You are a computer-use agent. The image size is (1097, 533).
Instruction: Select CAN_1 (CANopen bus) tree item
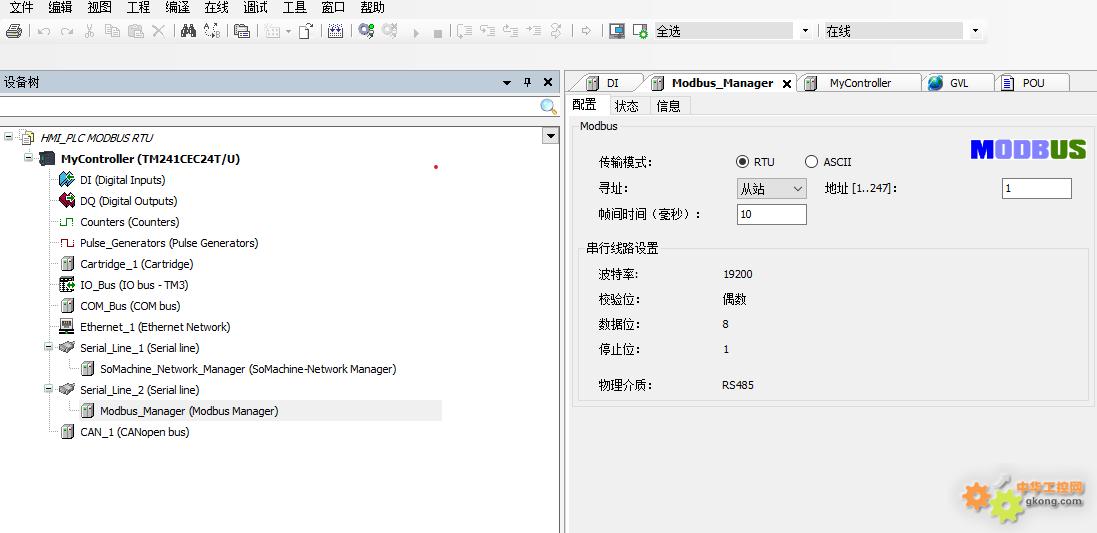(134, 432)
